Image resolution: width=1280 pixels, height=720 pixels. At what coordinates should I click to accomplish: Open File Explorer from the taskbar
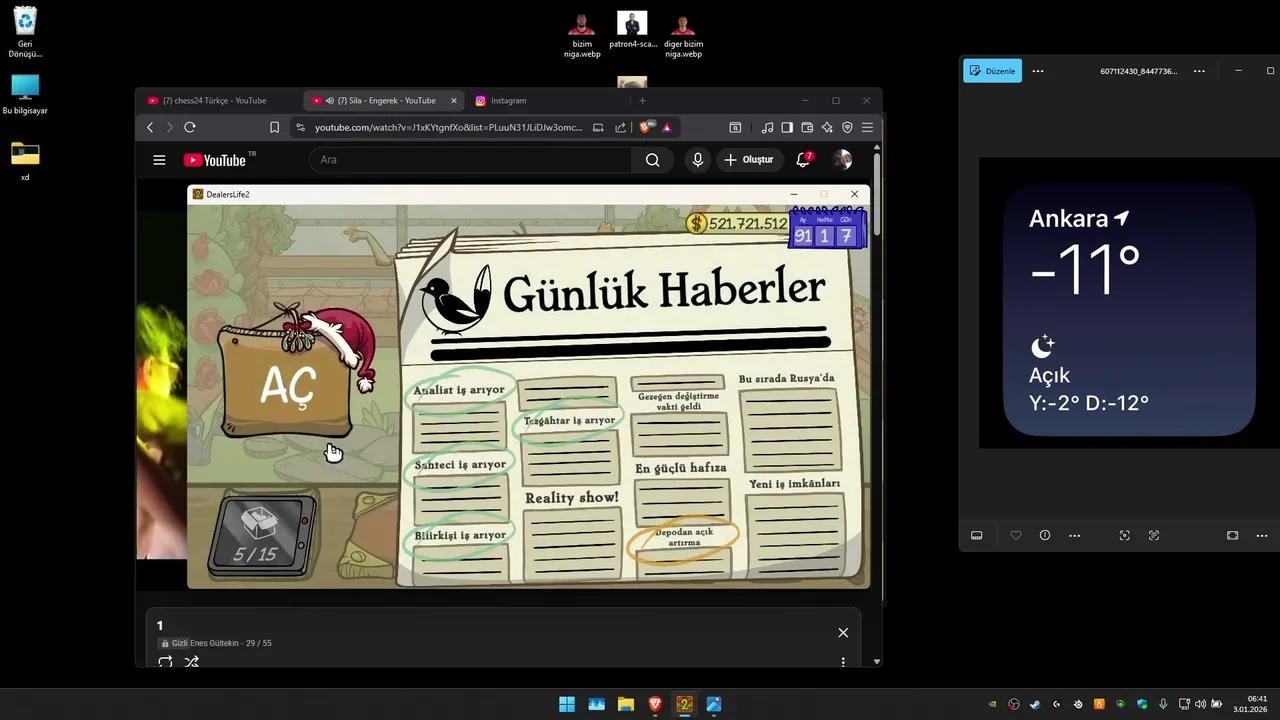point(626,704)
